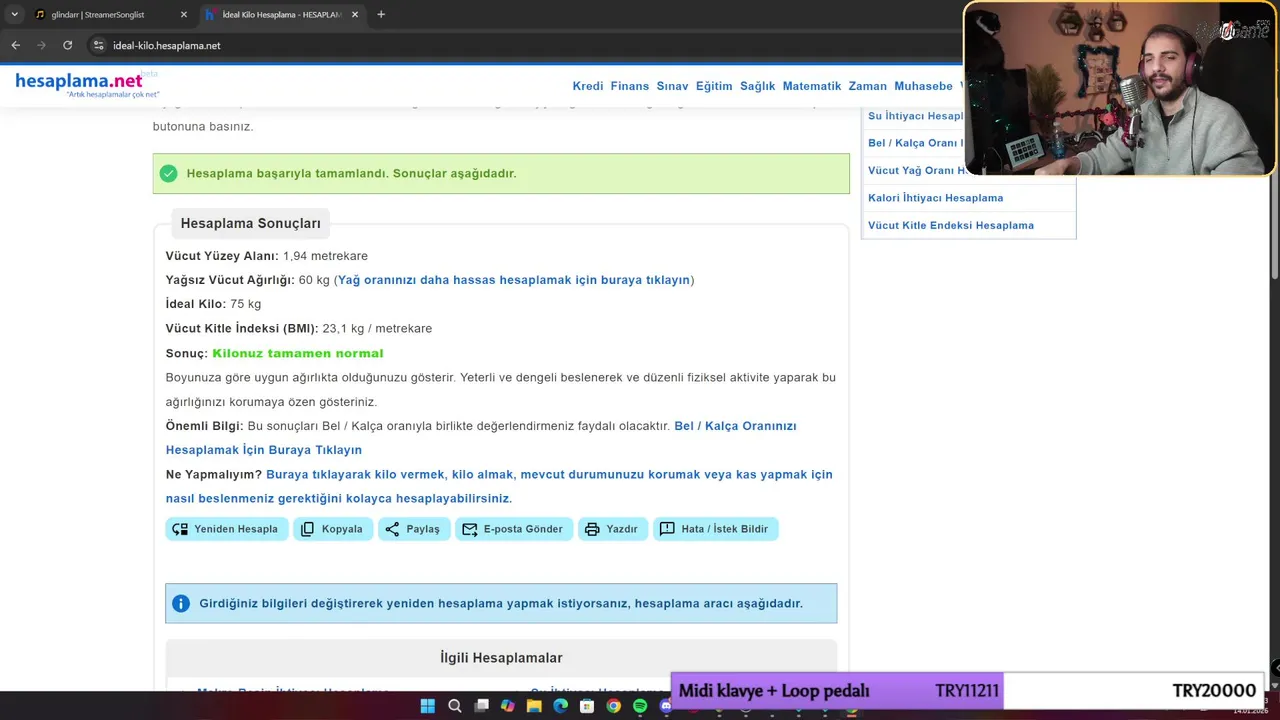Screen dimensions: 1280x720
Task: Click the blue info icon in notice
Action: (181, 603)
